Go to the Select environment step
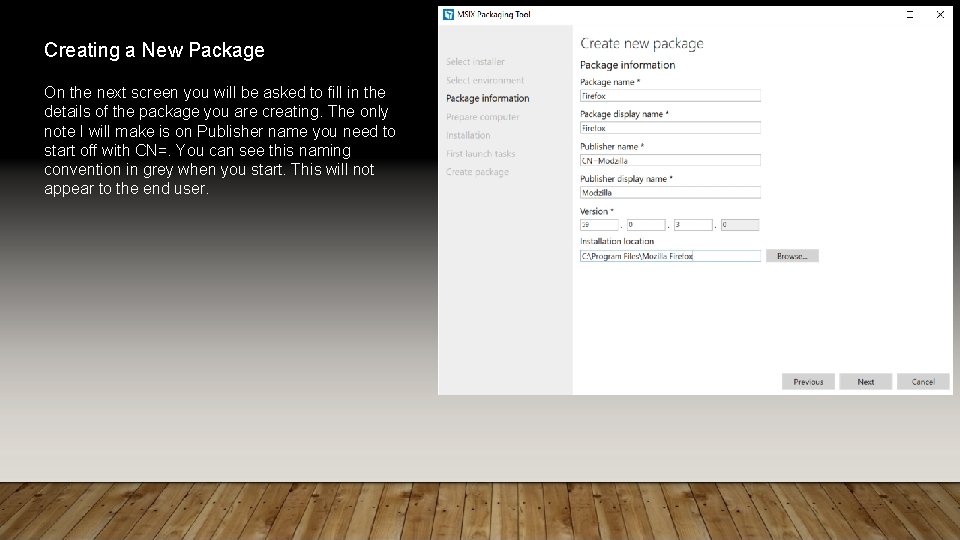This screenshot has width=960, height=540. (485, 80)
